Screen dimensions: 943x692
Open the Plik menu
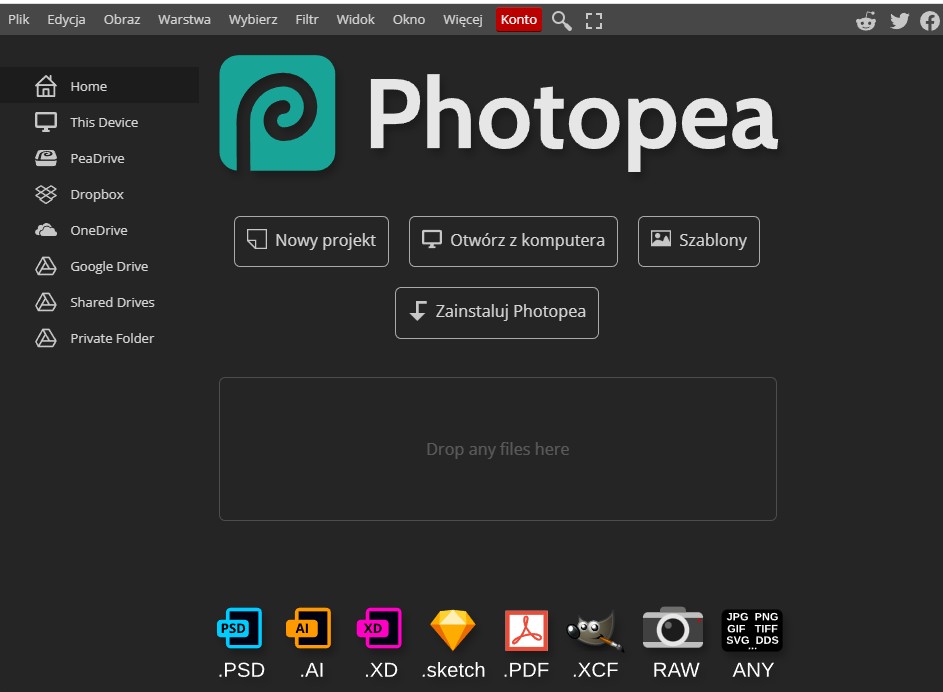tap(18, 18)
